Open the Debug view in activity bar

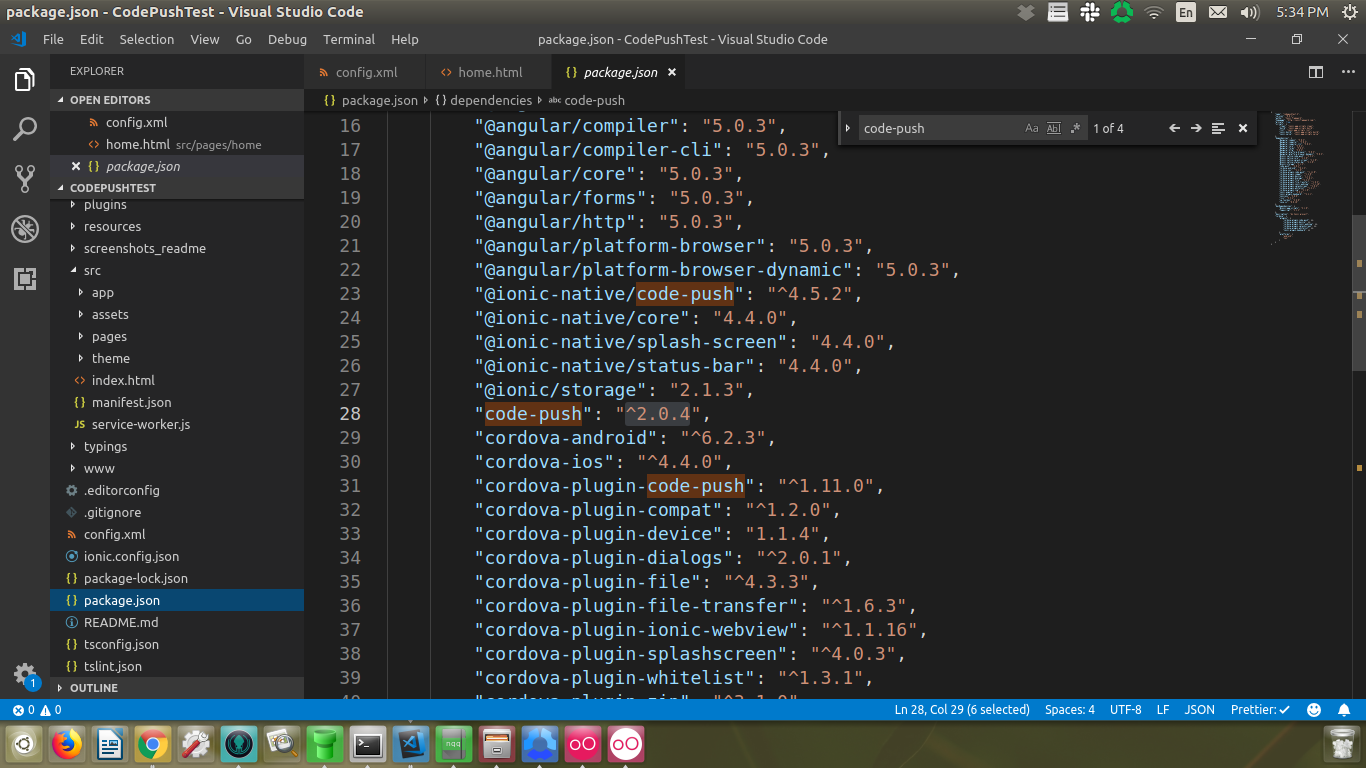[x=25, y=229]
